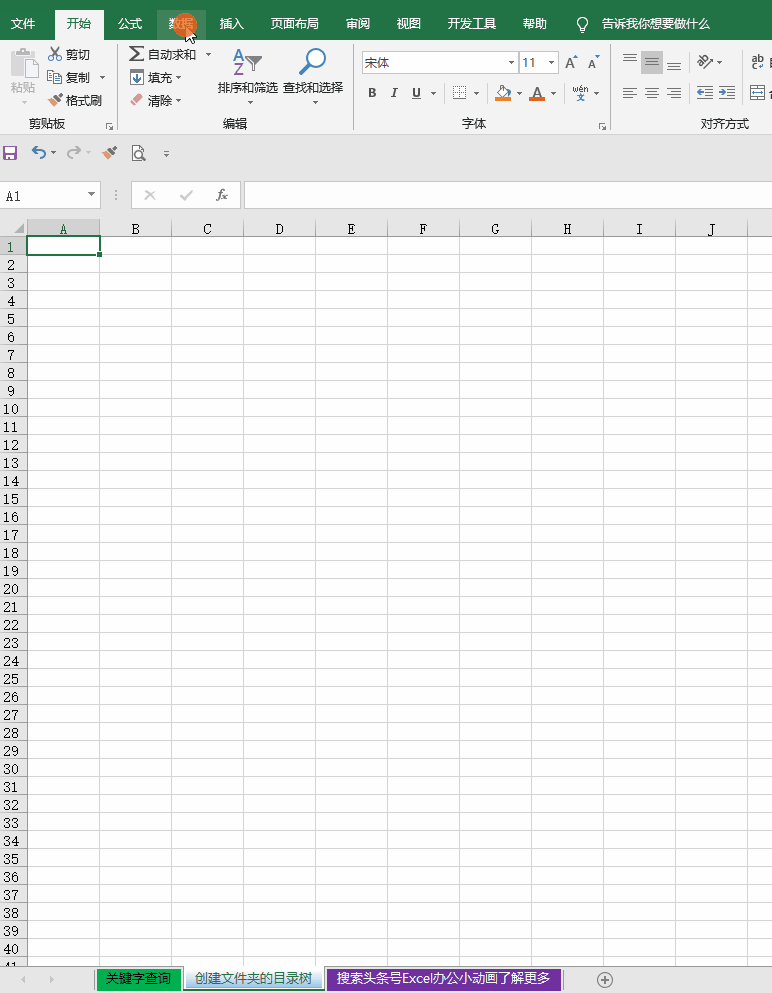
Task: Toggle middle vertical alignment
Action: [652, 61]
